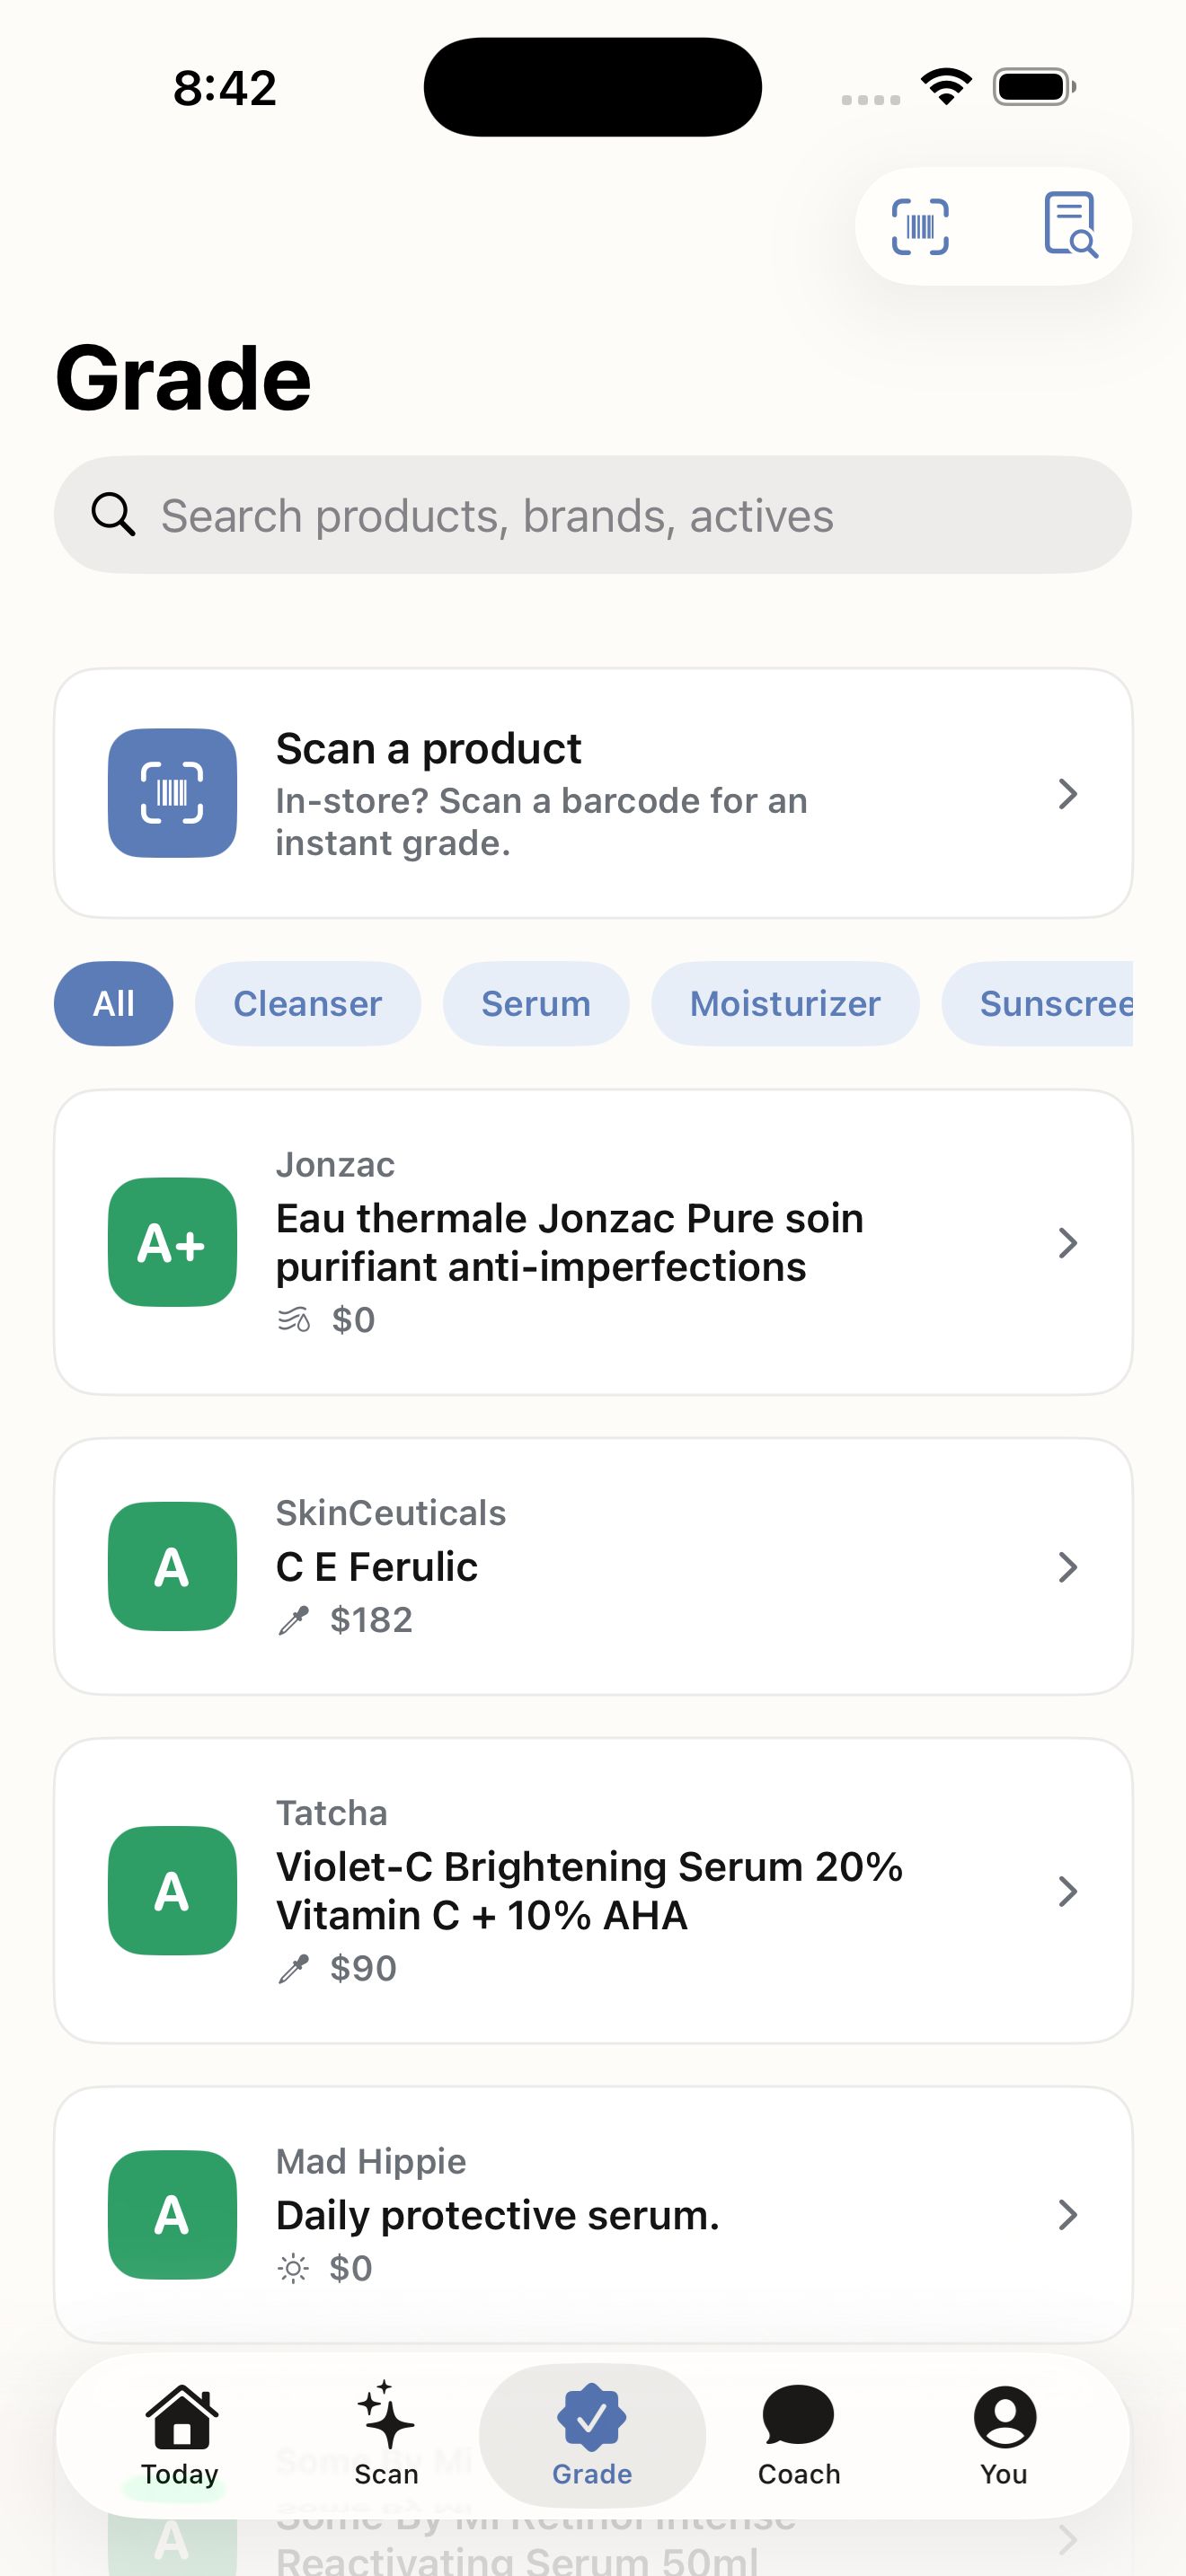The image size is (1186, 2576).
Task: Filter by Cleanser category chip
Action: coord(308,1004)
